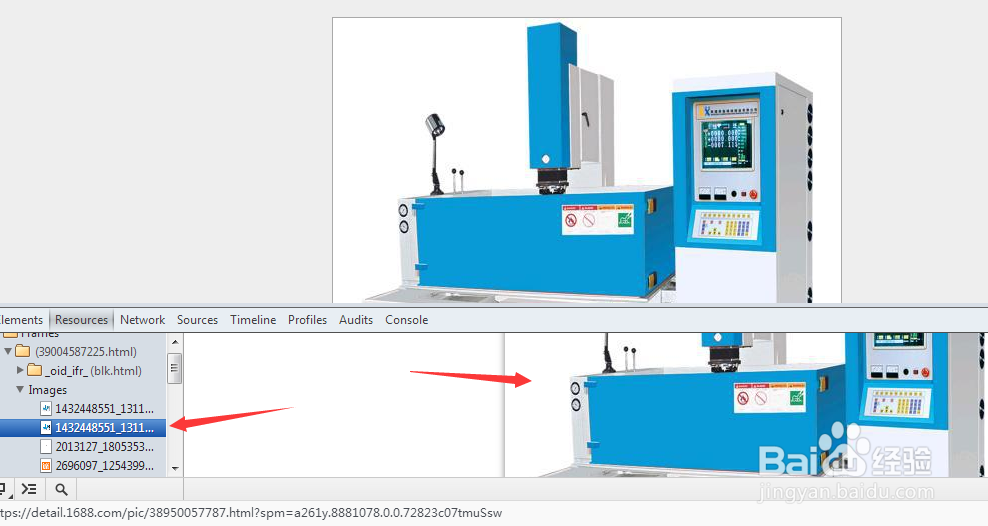
Task: Switch to the Network tab
Action: (142, 320)
